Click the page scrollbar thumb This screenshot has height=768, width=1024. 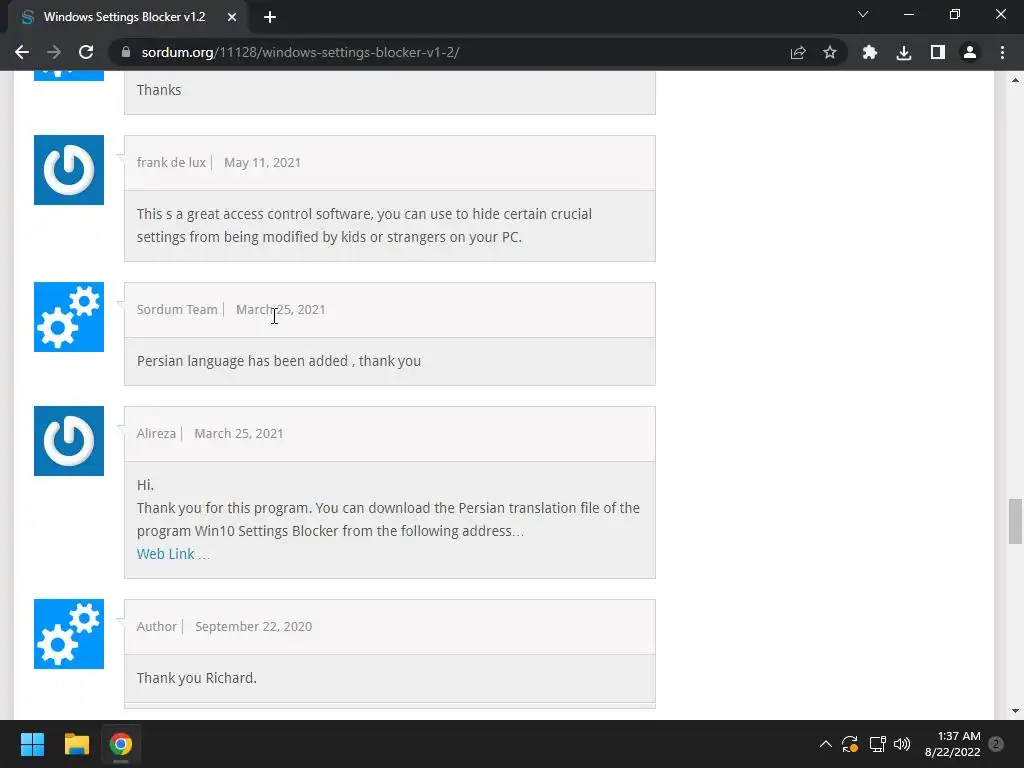(x=1015, y=521)
